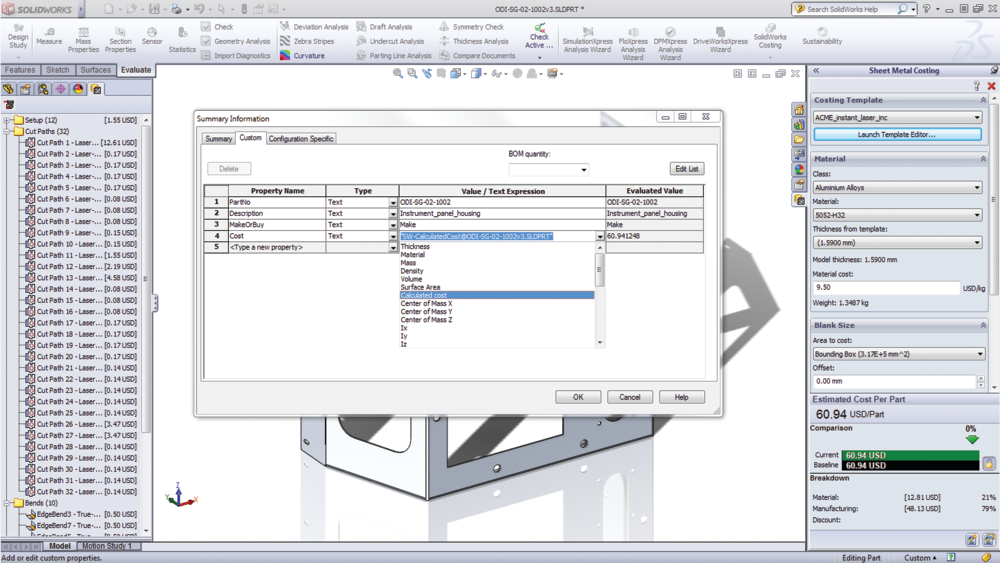
Task: Run Deviation Analysis
Action: pos(314,27)
